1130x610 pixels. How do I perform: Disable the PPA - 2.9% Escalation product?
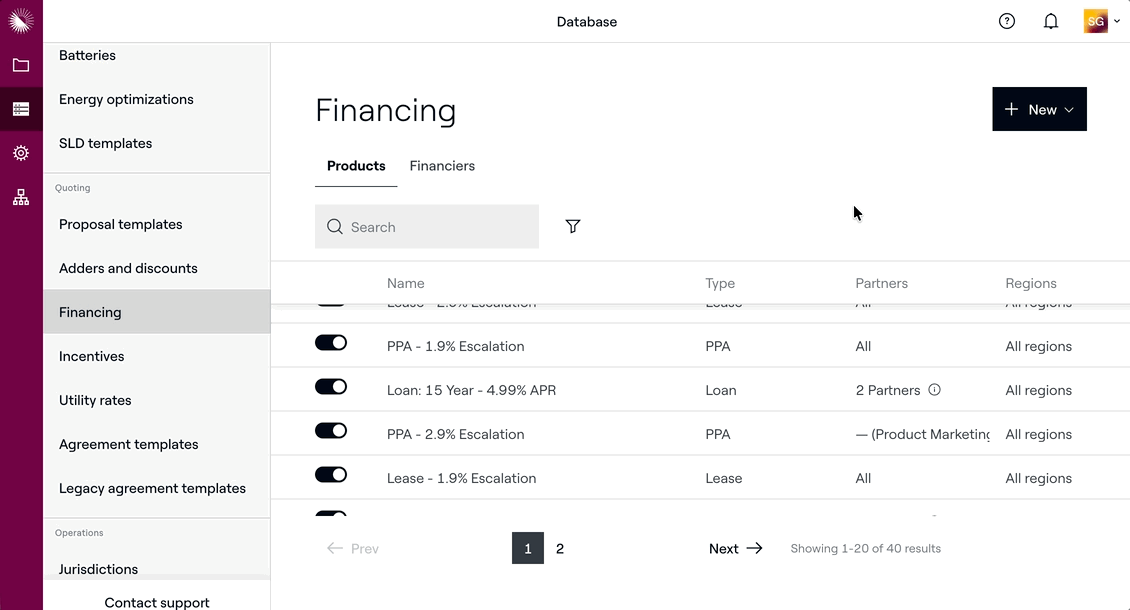pyautogui.click(x=331, y=430)
